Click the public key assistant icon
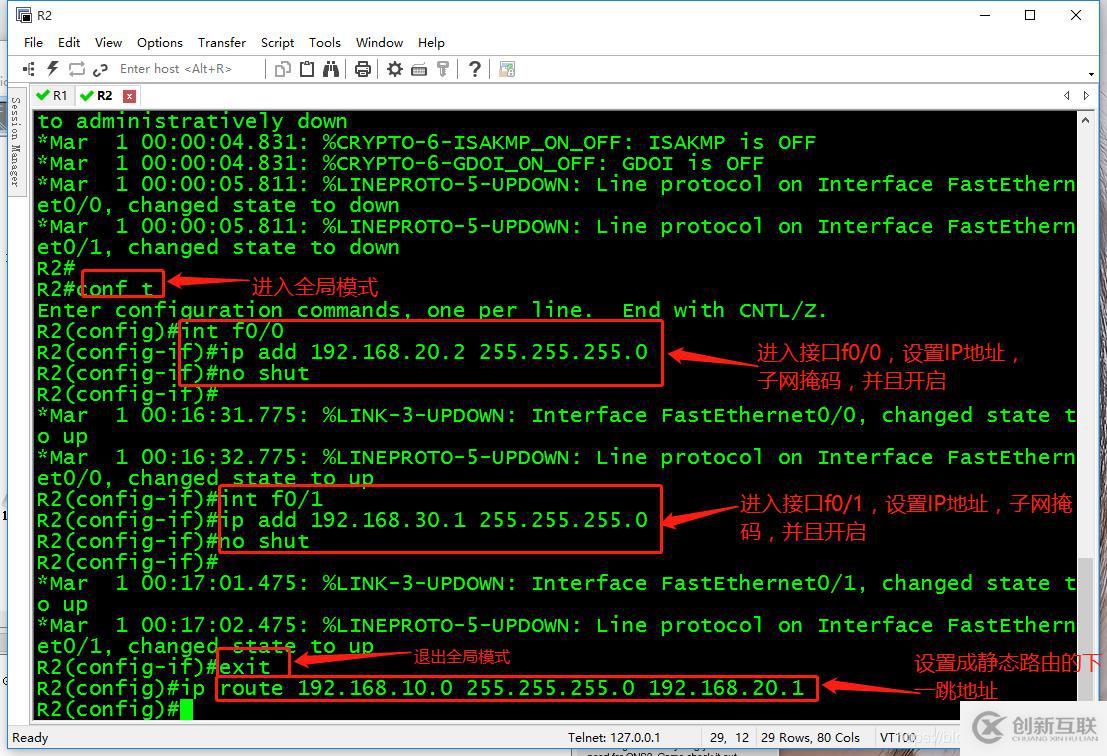 coord(443,69)
